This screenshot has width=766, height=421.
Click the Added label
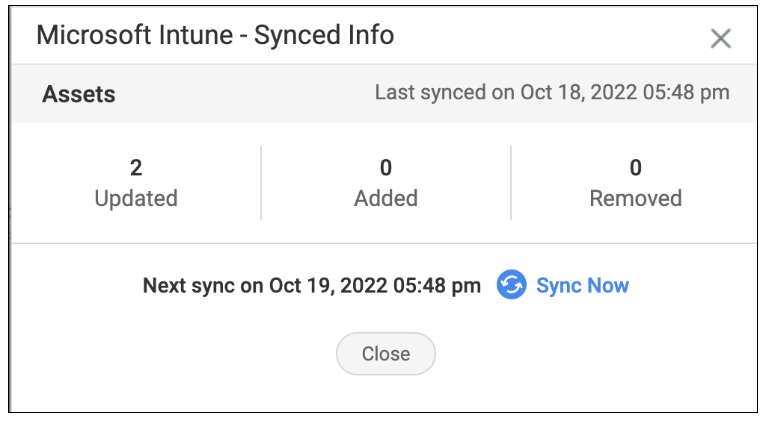(x=386, y=199)
